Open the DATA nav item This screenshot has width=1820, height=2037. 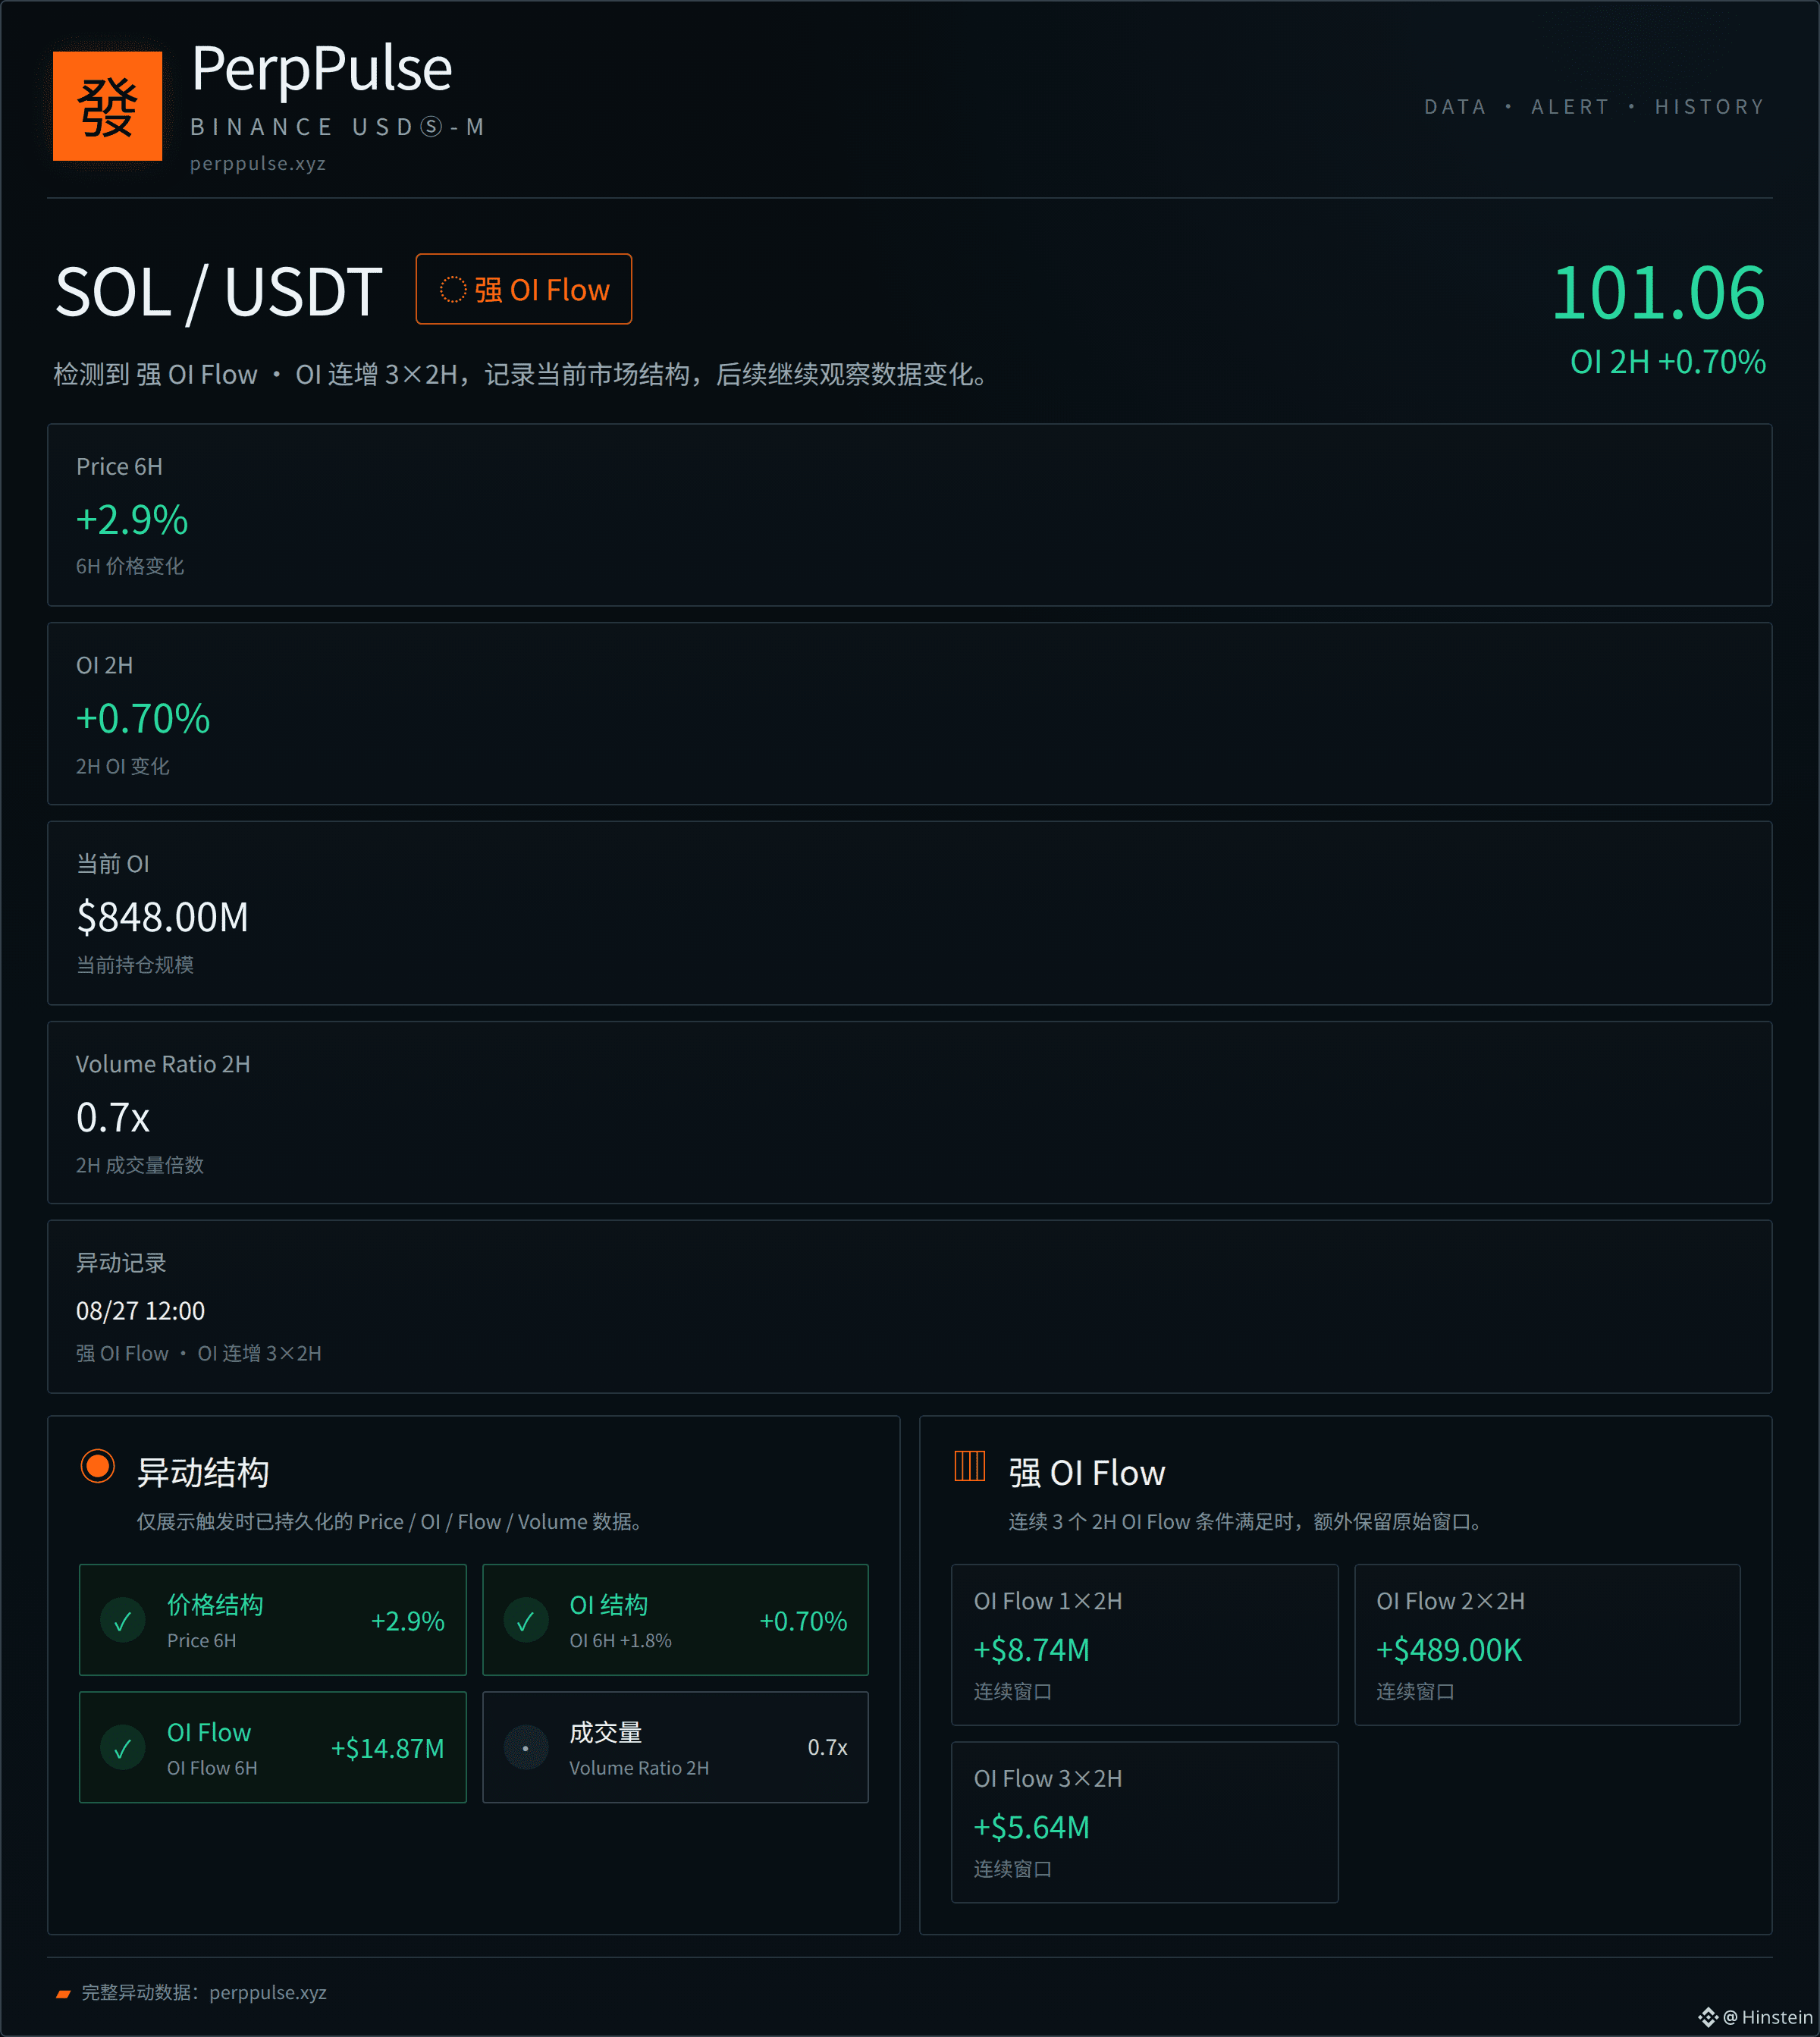pyautogui.click(x=1455, y=107)
